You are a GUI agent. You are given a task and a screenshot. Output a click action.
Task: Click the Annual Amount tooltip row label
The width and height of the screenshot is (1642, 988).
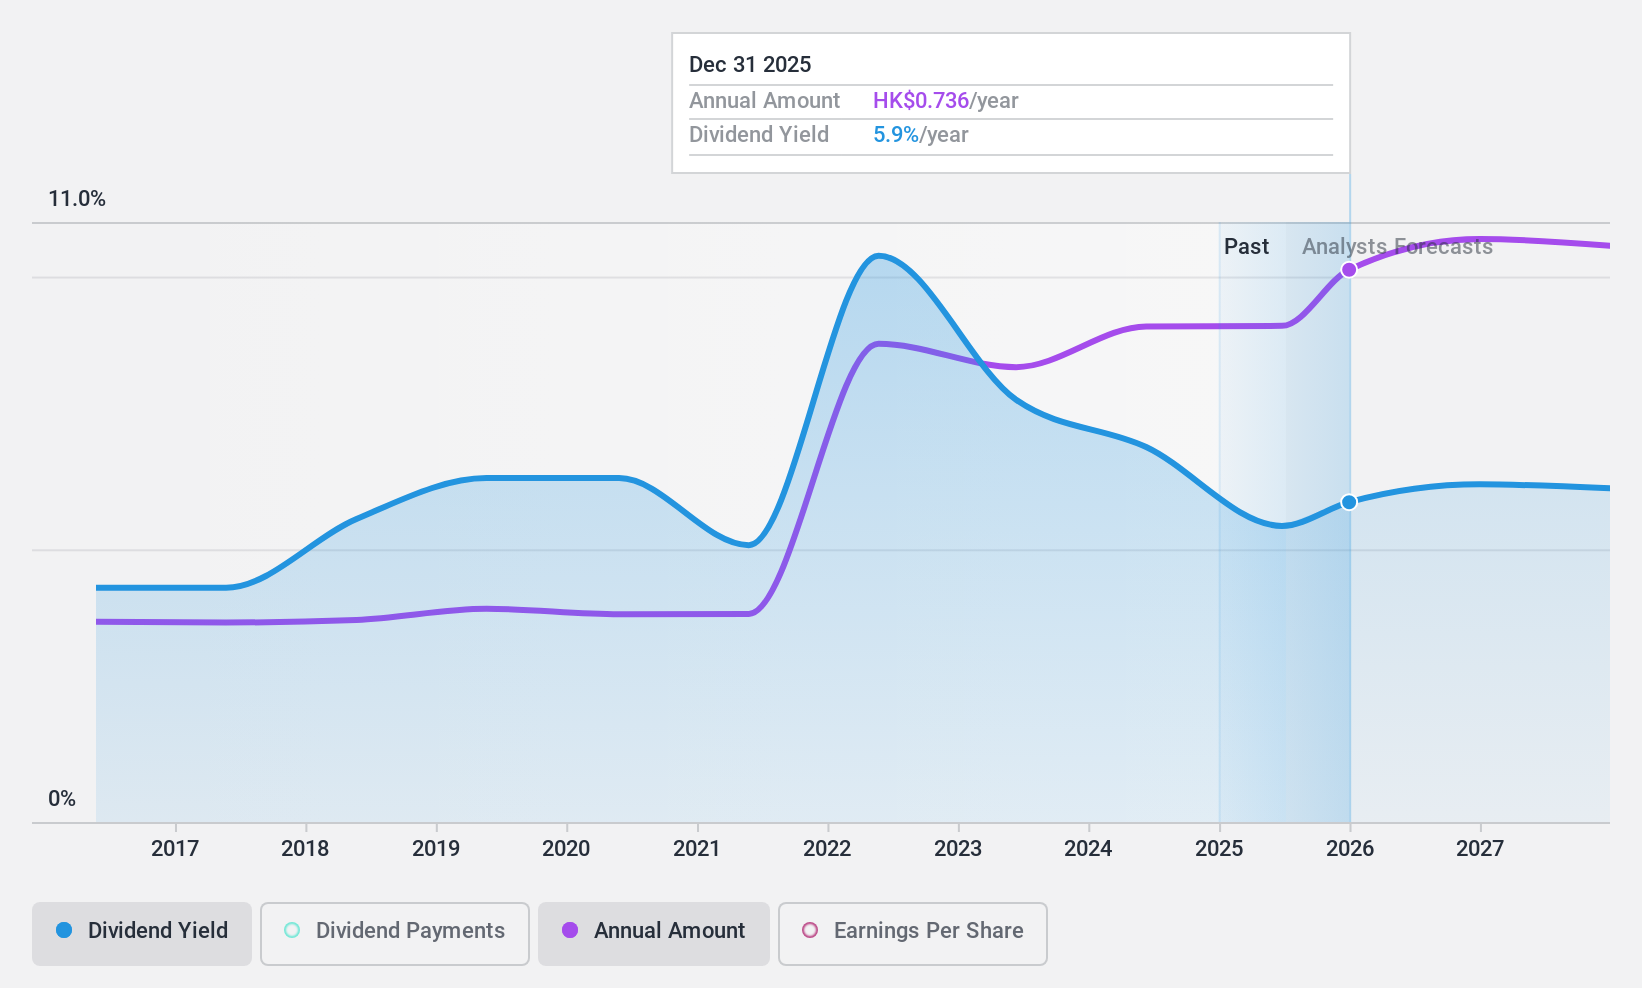coord(765,101)
